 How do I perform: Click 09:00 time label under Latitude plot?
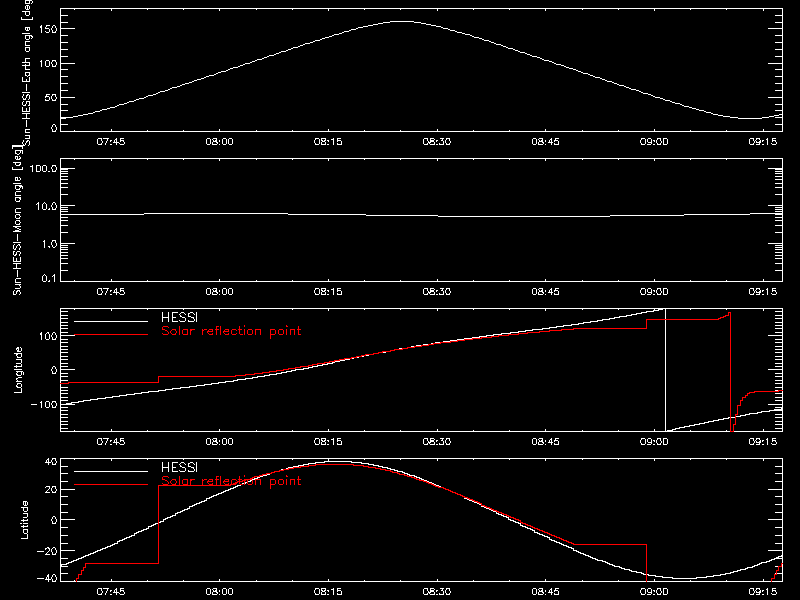(x=654, y=592)
